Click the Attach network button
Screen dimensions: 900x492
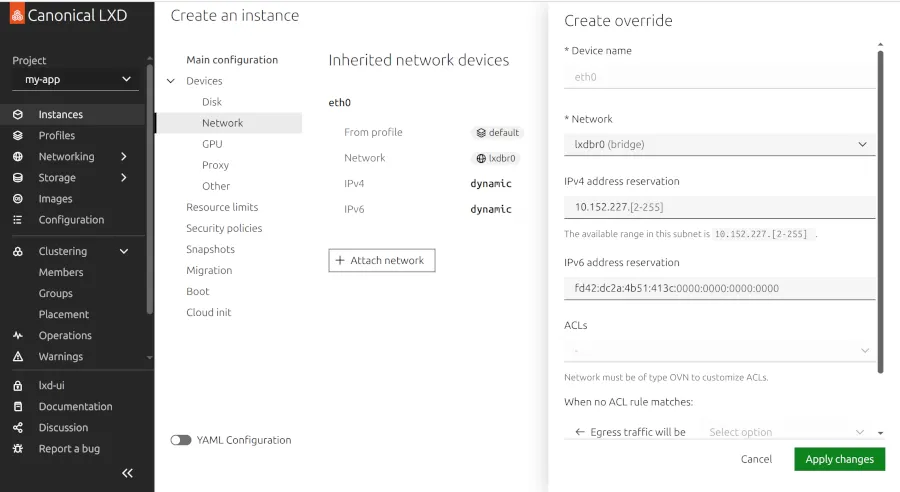381,260
